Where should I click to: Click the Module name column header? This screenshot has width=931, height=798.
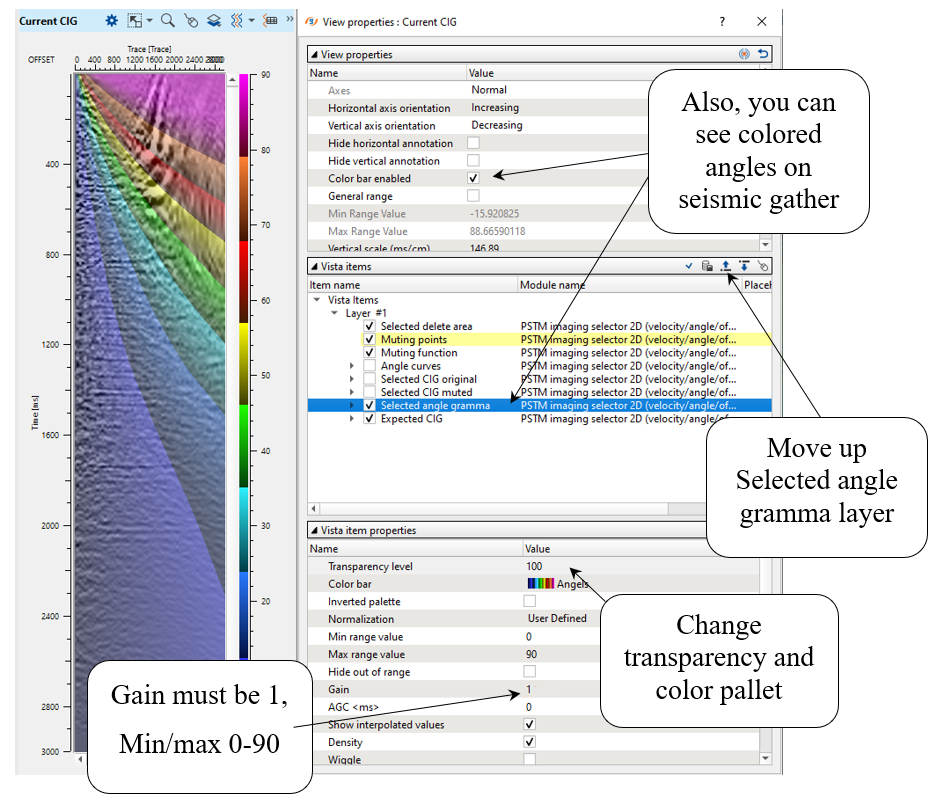click(x=551, y=285)
